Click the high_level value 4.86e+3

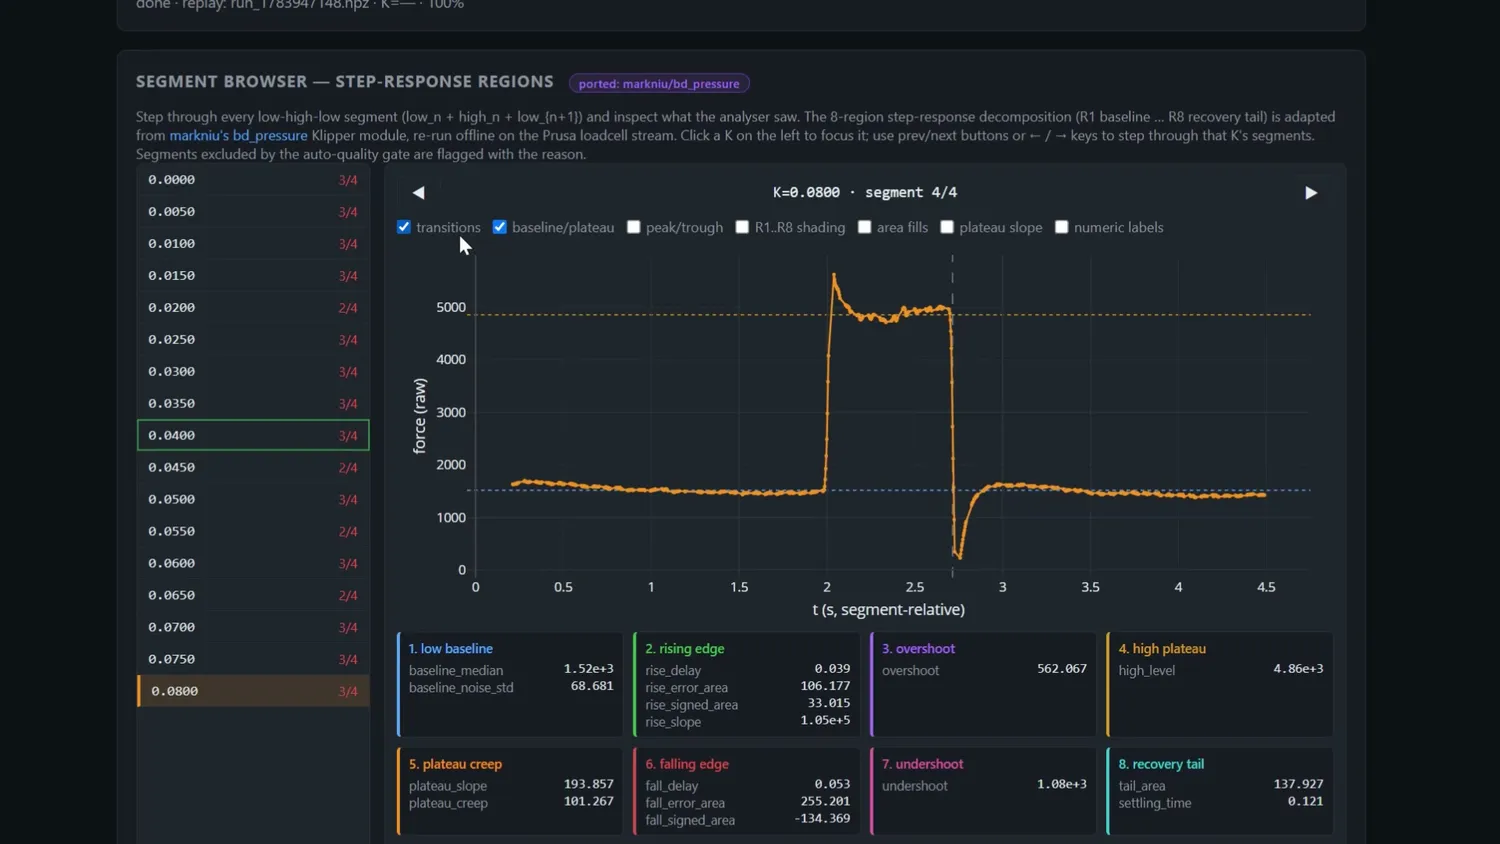1298,669
